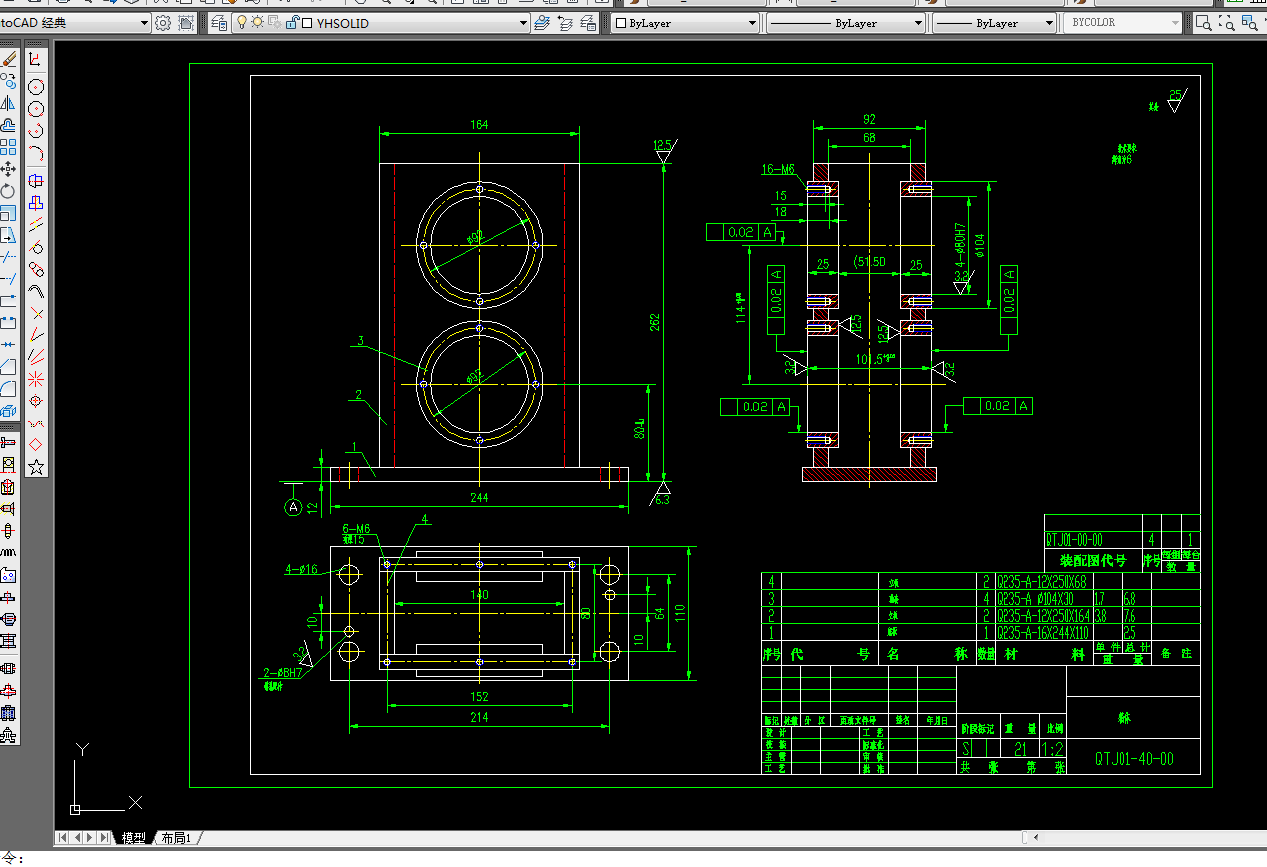Select the Extend tool
The image size is (1267, 867).
(8, 279)
